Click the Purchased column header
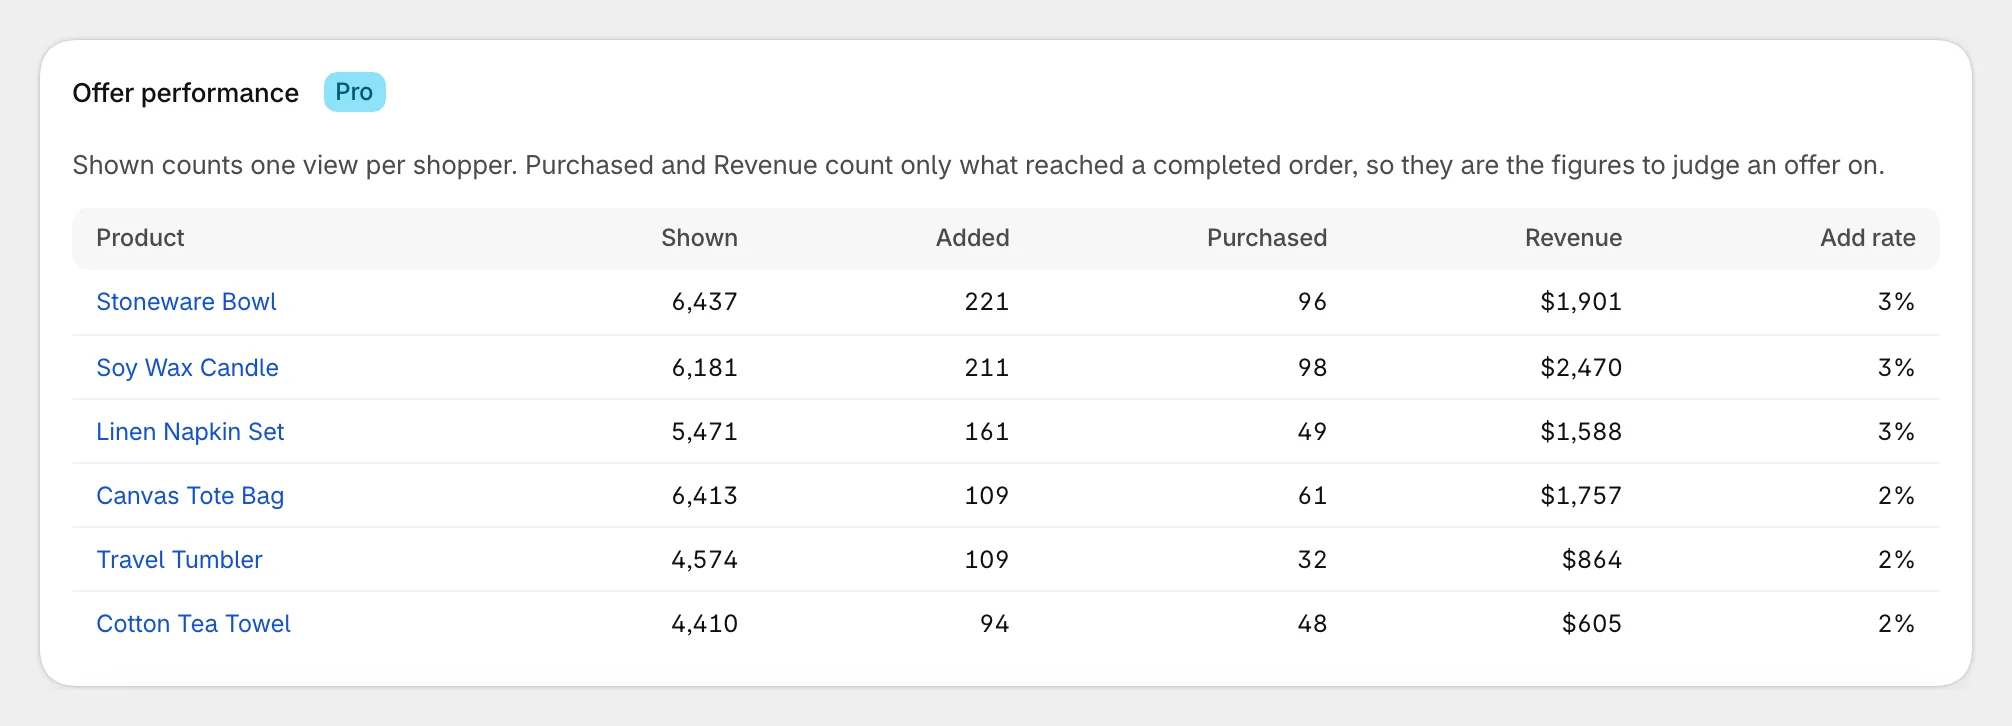Viewport: 2012px width, 726px height. (1267, 238)
